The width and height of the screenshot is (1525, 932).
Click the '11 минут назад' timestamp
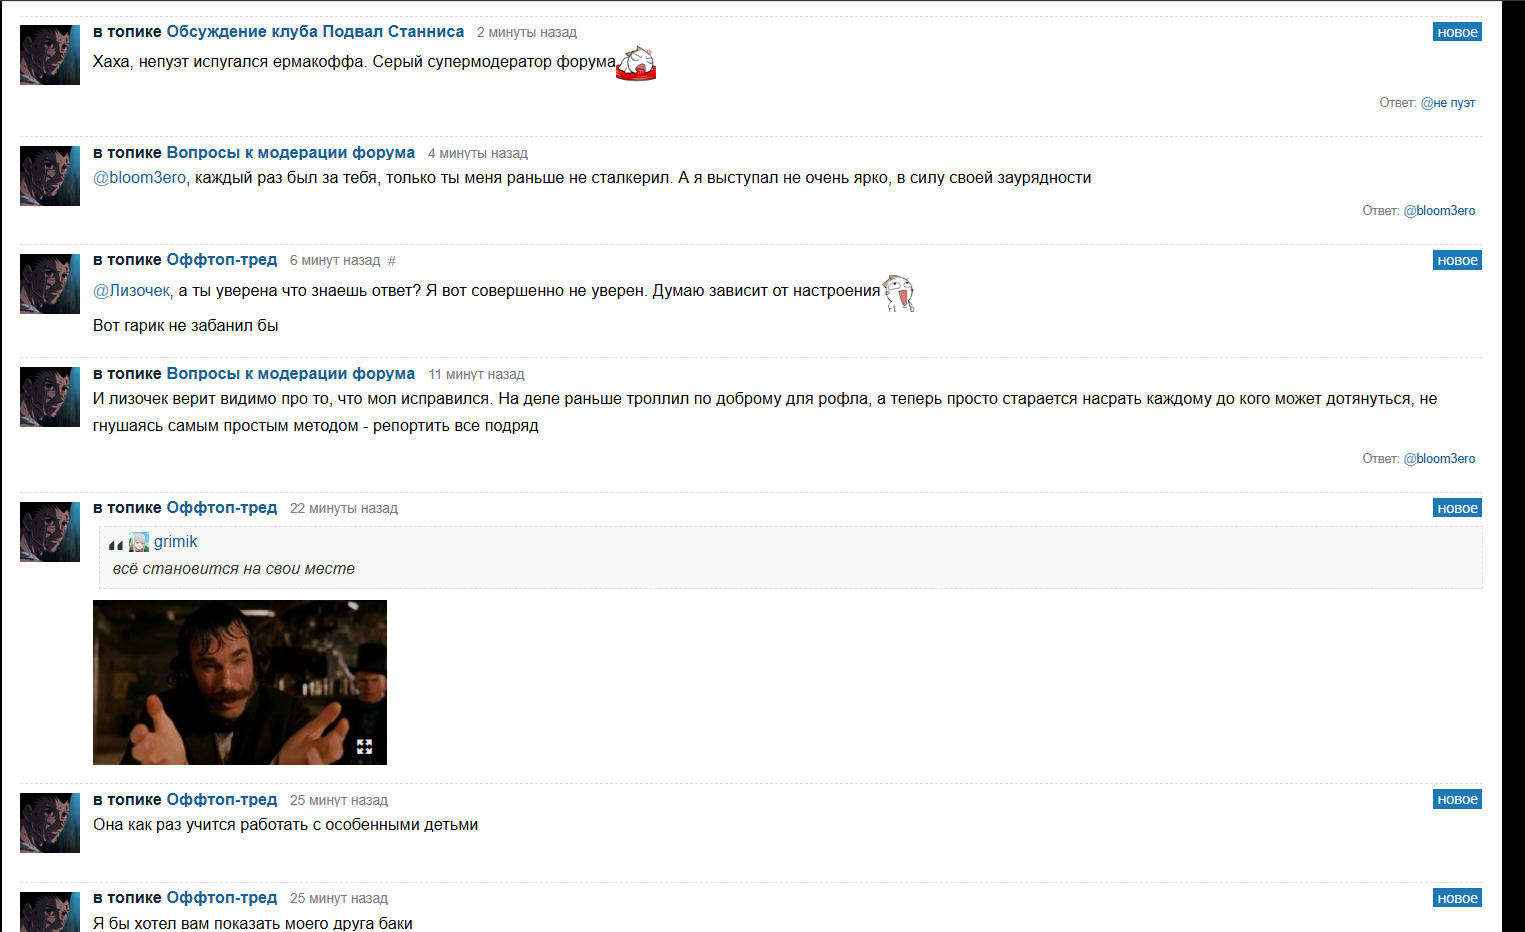[x=476, y=374]
